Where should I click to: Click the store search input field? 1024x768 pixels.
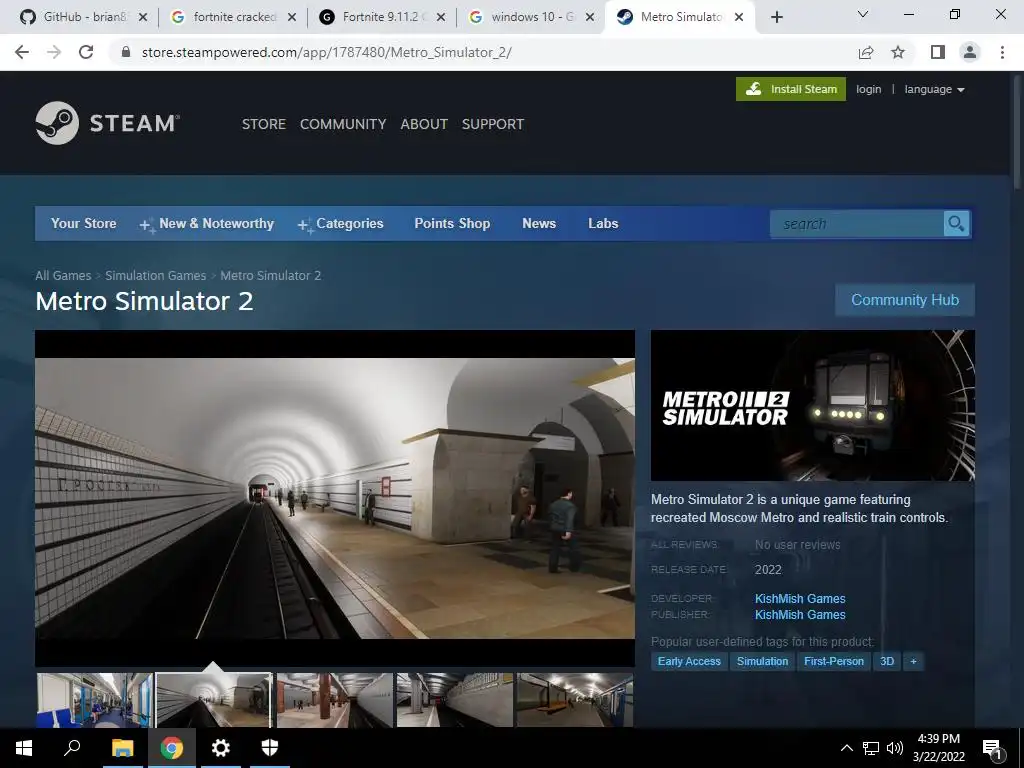(x=857, y=224)
